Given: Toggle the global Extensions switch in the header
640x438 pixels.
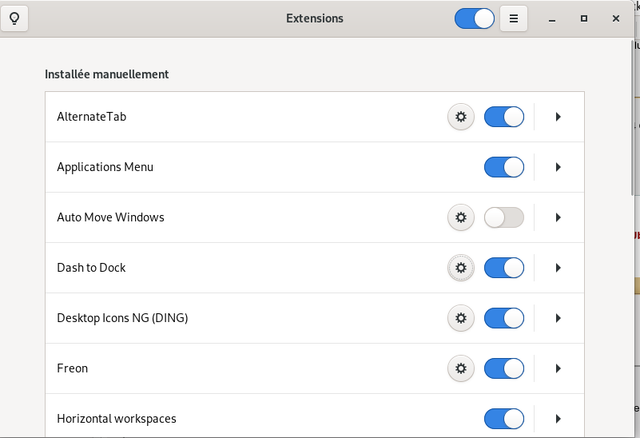Looking at the screenshot, I should [474, 18].
